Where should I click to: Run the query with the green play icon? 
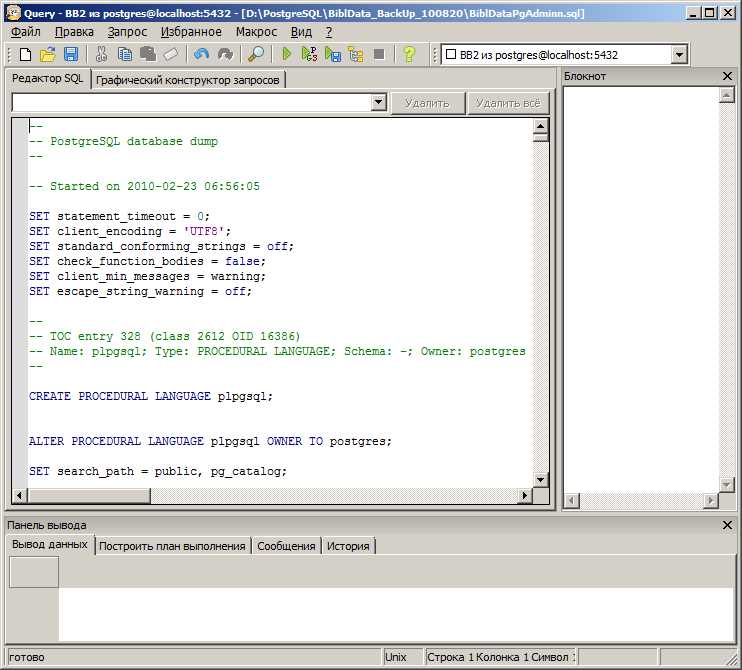click(x=286, y=54)
